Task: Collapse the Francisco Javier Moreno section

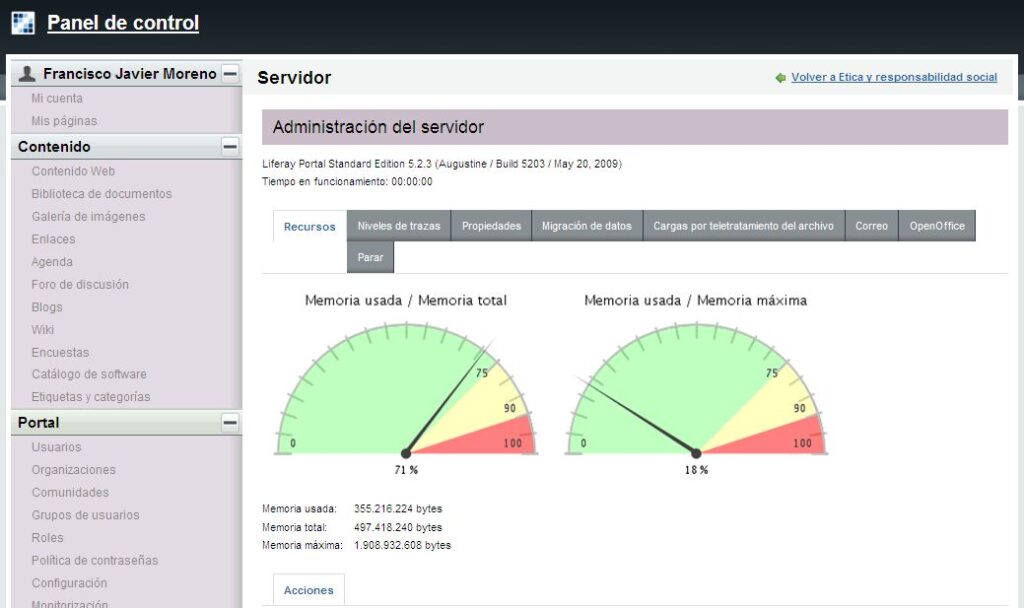Action: 230,74
